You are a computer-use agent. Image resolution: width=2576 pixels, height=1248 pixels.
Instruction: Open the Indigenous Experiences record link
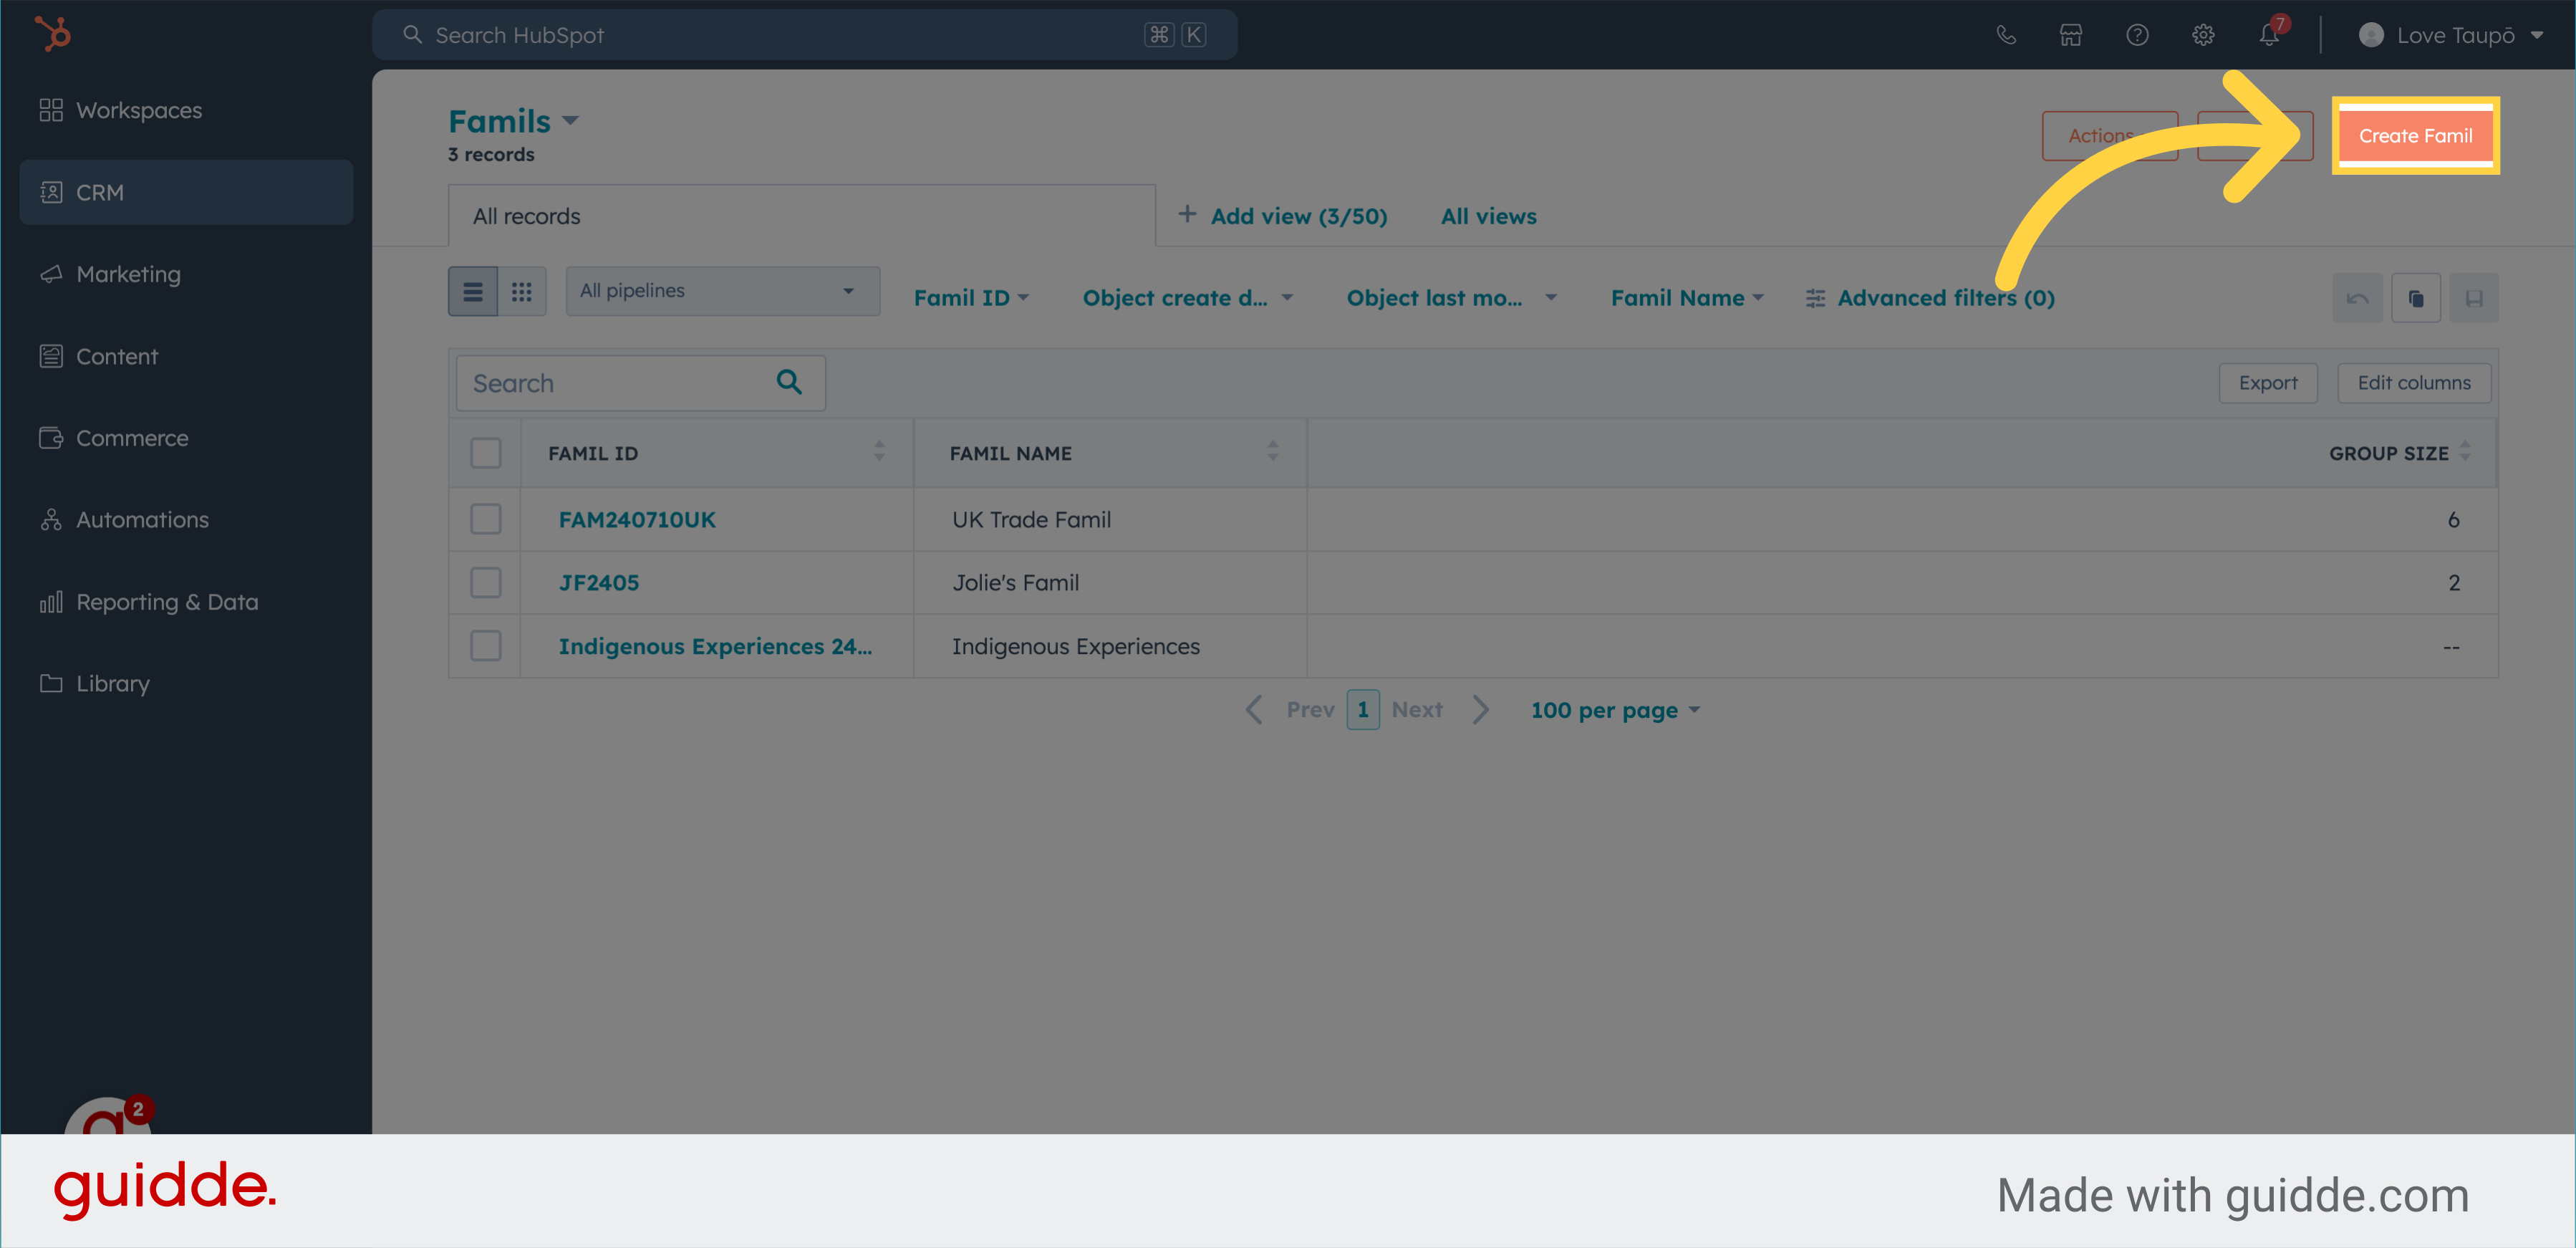pos(715,646)
